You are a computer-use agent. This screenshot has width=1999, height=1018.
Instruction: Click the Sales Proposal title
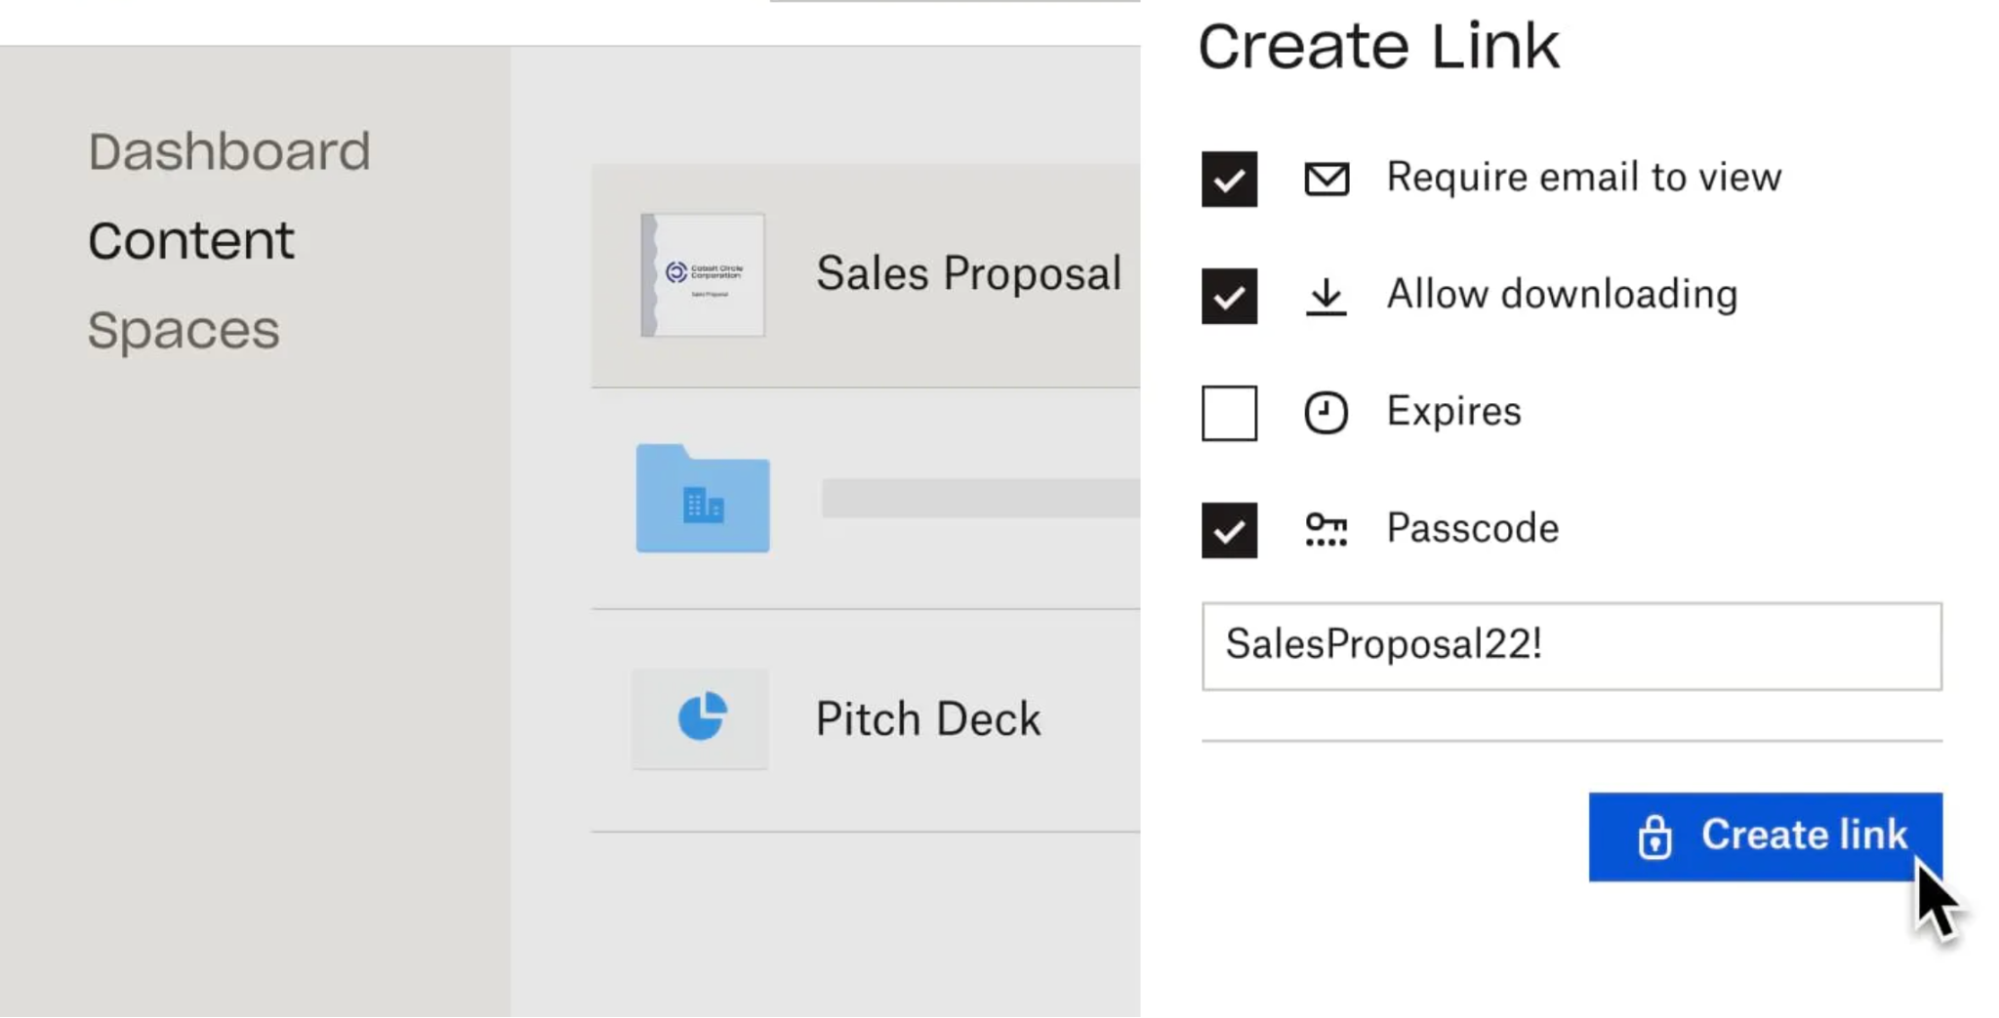point(968,274)
